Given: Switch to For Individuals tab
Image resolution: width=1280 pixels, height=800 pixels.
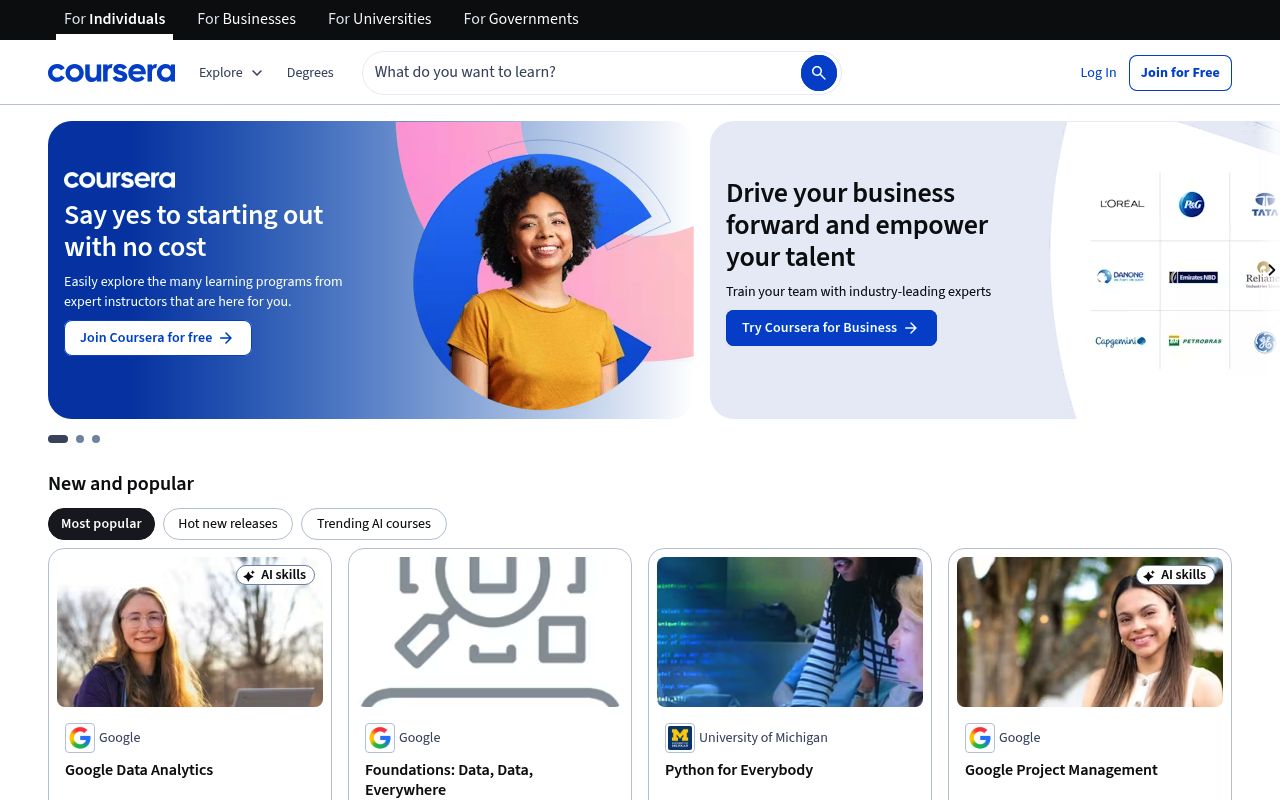Looking at the screenshot, I should coord(114,19).
